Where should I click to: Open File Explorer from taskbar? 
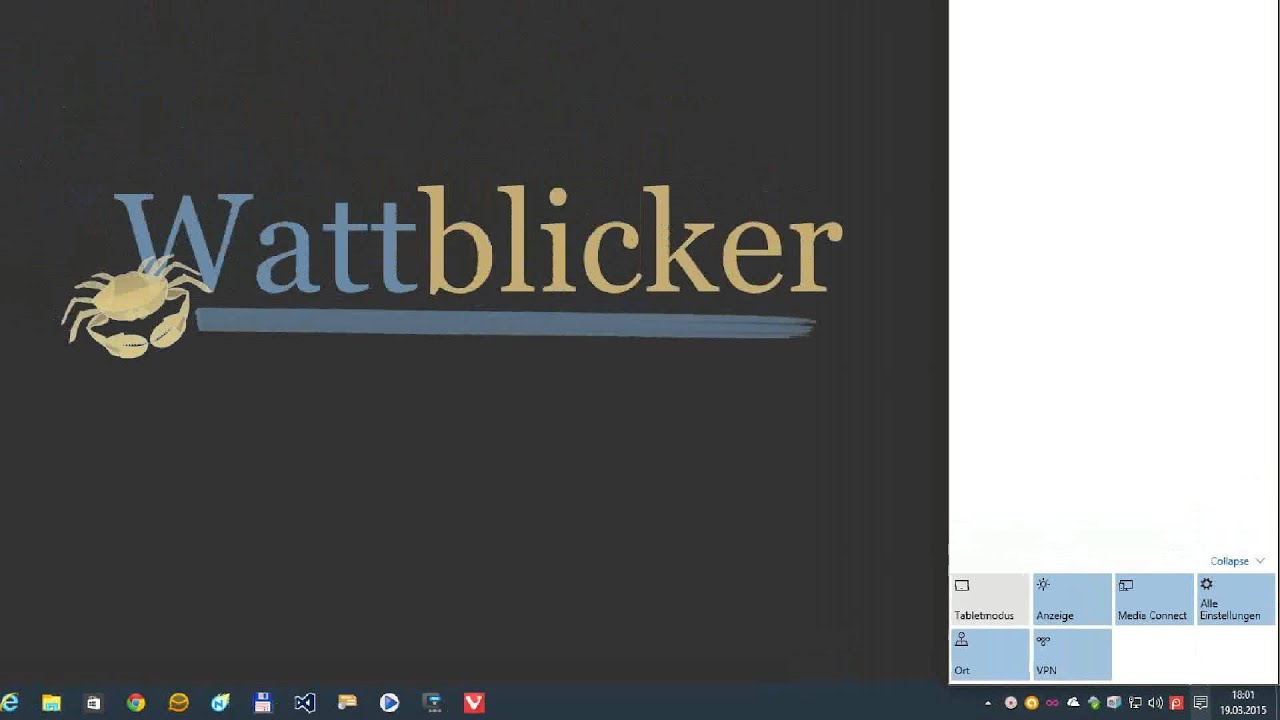tap(51, 703)
